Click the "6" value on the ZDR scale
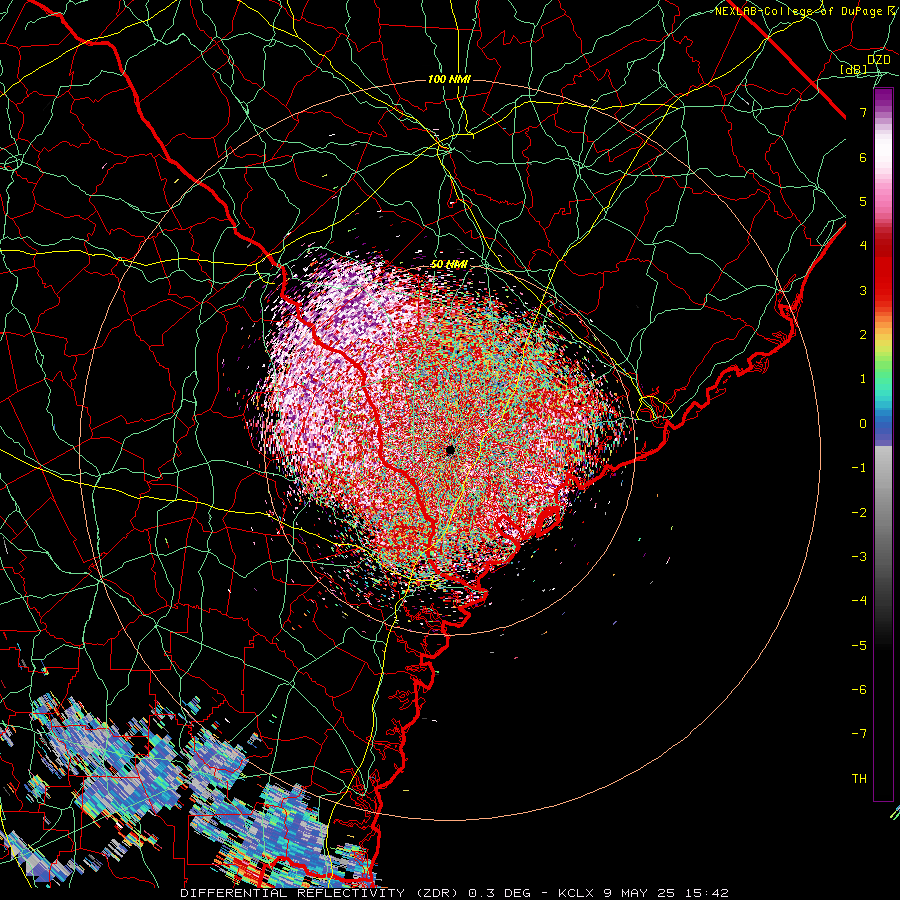 [863, 157]
